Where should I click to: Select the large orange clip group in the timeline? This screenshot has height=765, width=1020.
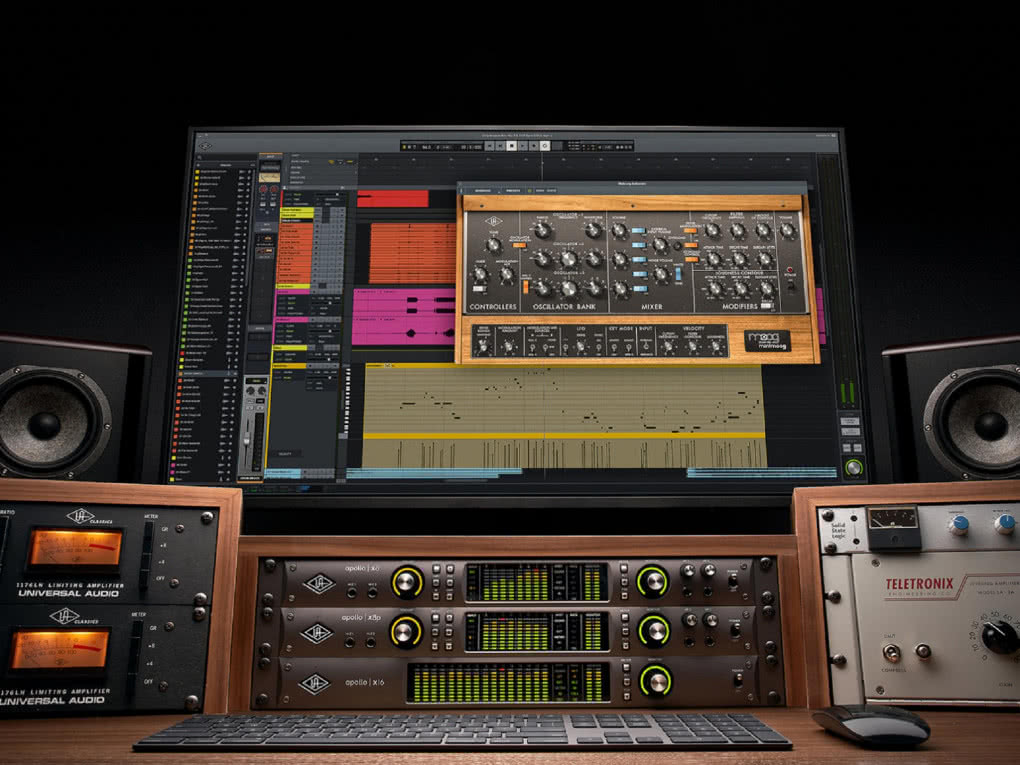pyautogui.click(x=412, y=254)
